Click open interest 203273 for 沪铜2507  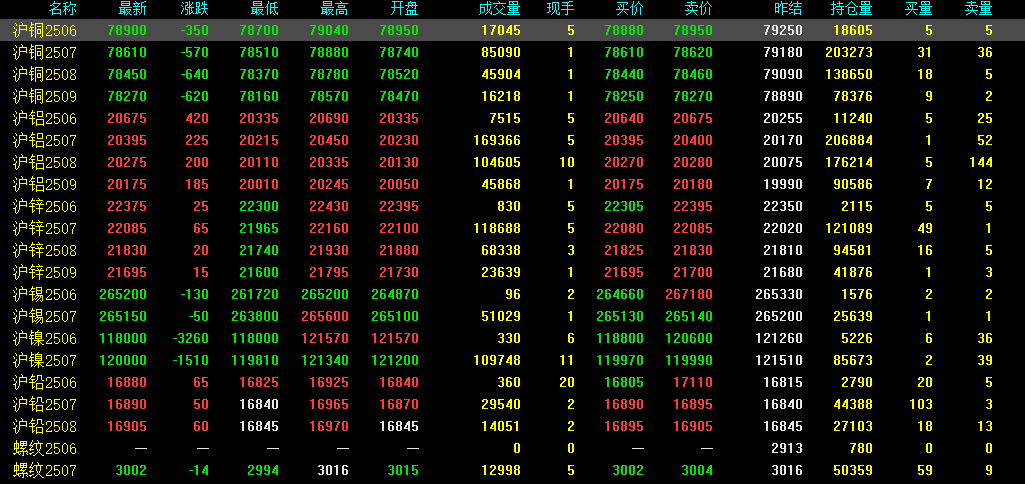pos(851,52)
